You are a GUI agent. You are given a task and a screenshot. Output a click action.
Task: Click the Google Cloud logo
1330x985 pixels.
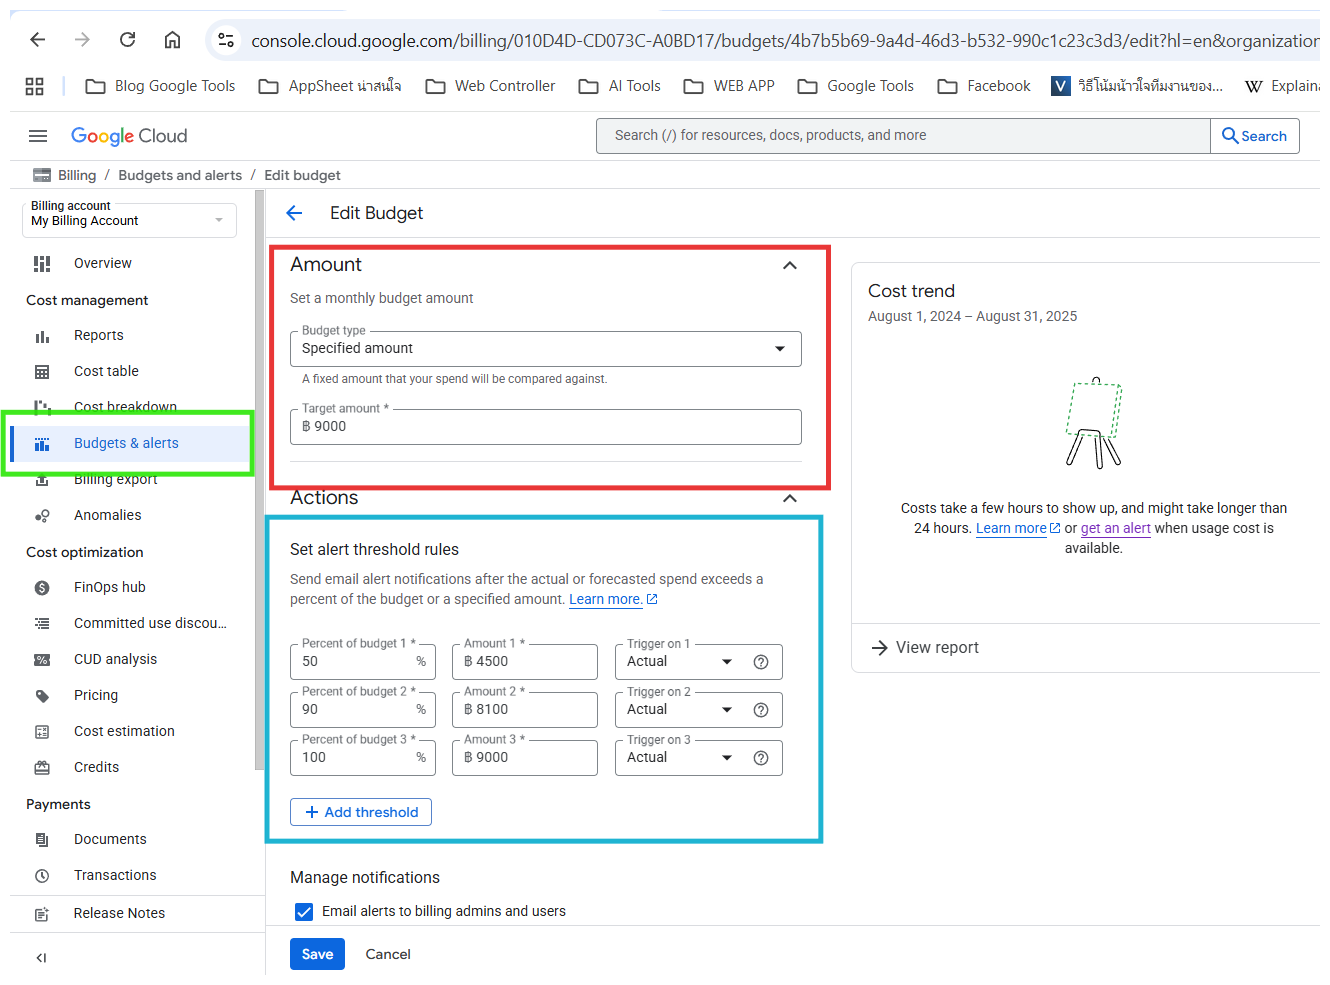129,136
